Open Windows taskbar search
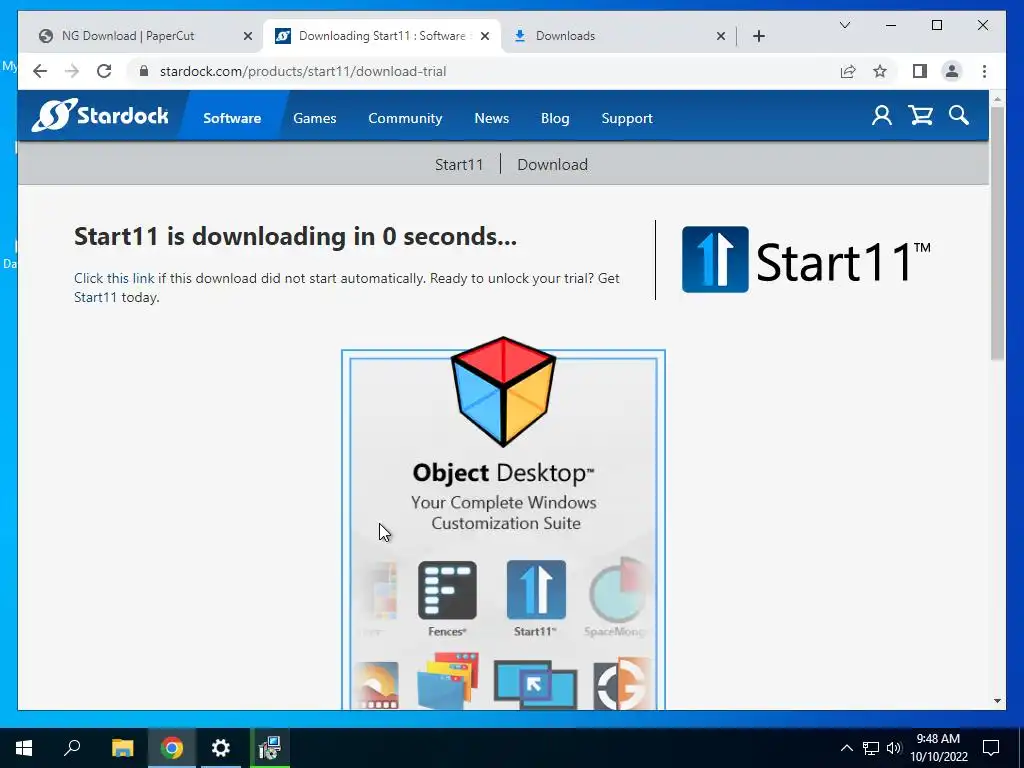The image size is (1024, 768). [x=72, y=748]
